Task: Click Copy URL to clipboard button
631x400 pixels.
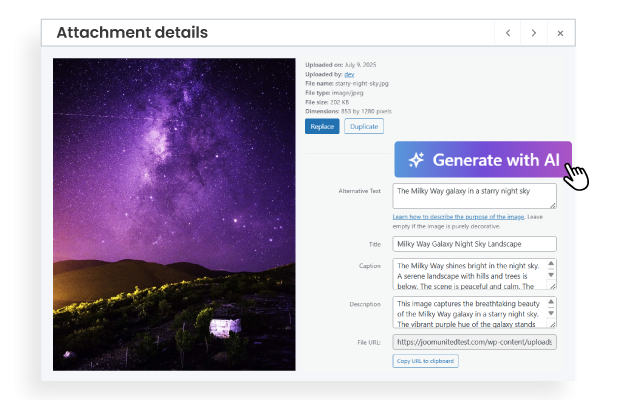Action: 425,360
